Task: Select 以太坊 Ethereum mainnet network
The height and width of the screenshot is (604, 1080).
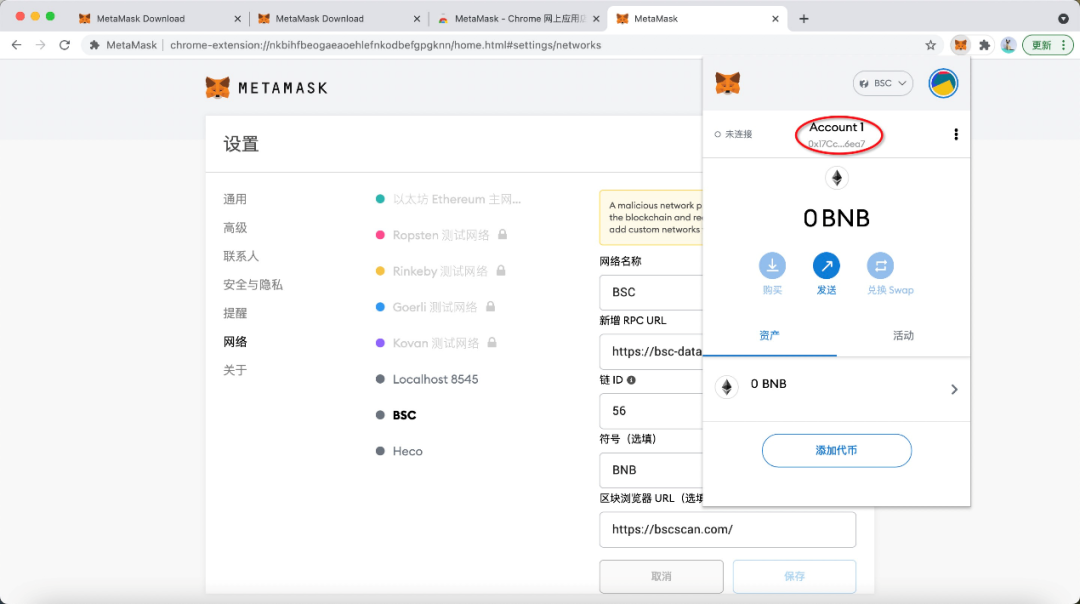Action: [x=456, y=199]
